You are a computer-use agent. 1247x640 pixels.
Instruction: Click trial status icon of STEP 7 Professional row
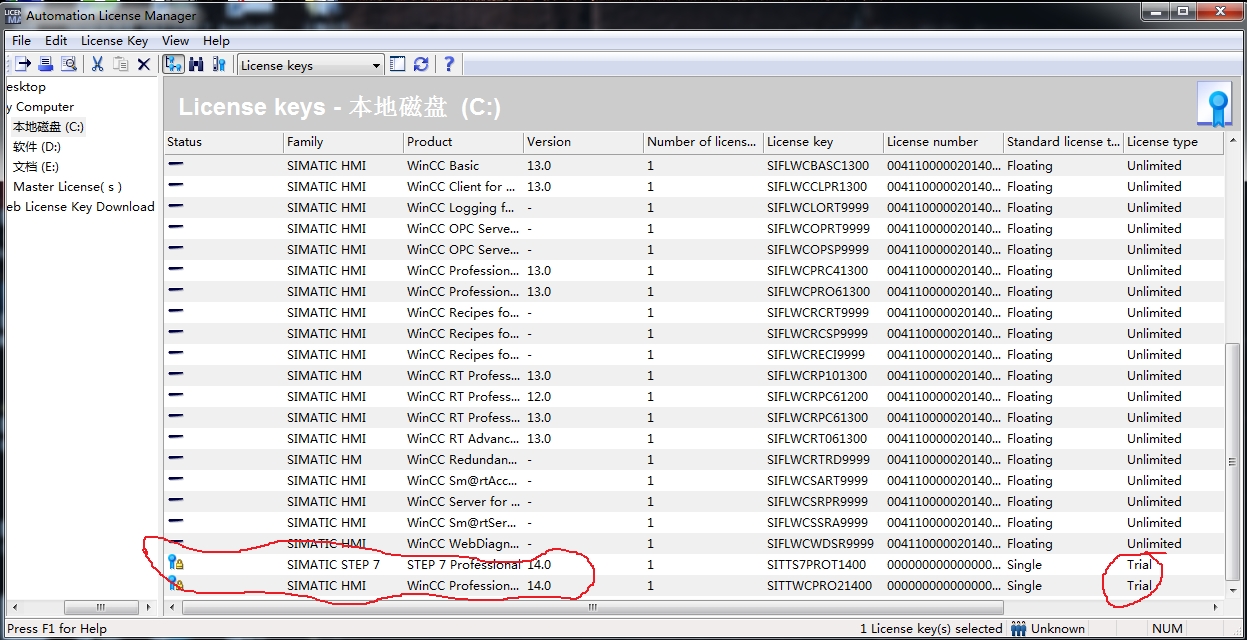pos(175,564)
